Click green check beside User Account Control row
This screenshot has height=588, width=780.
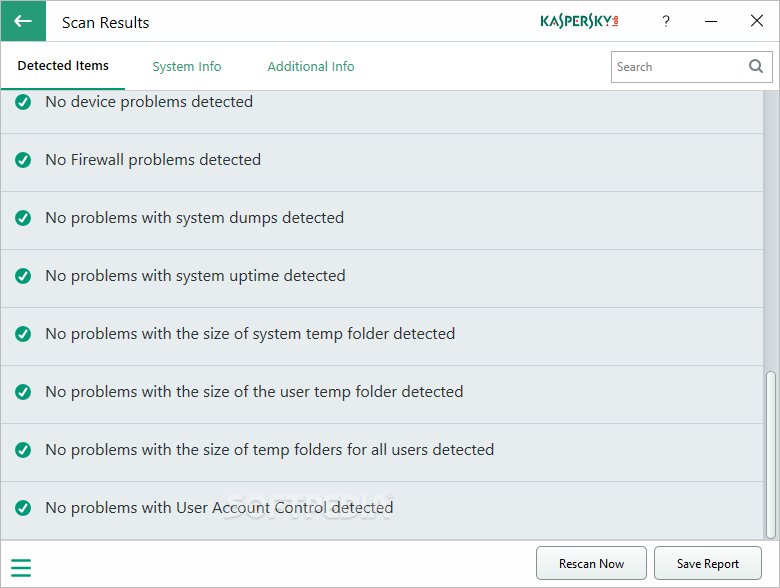click(23, 508)
